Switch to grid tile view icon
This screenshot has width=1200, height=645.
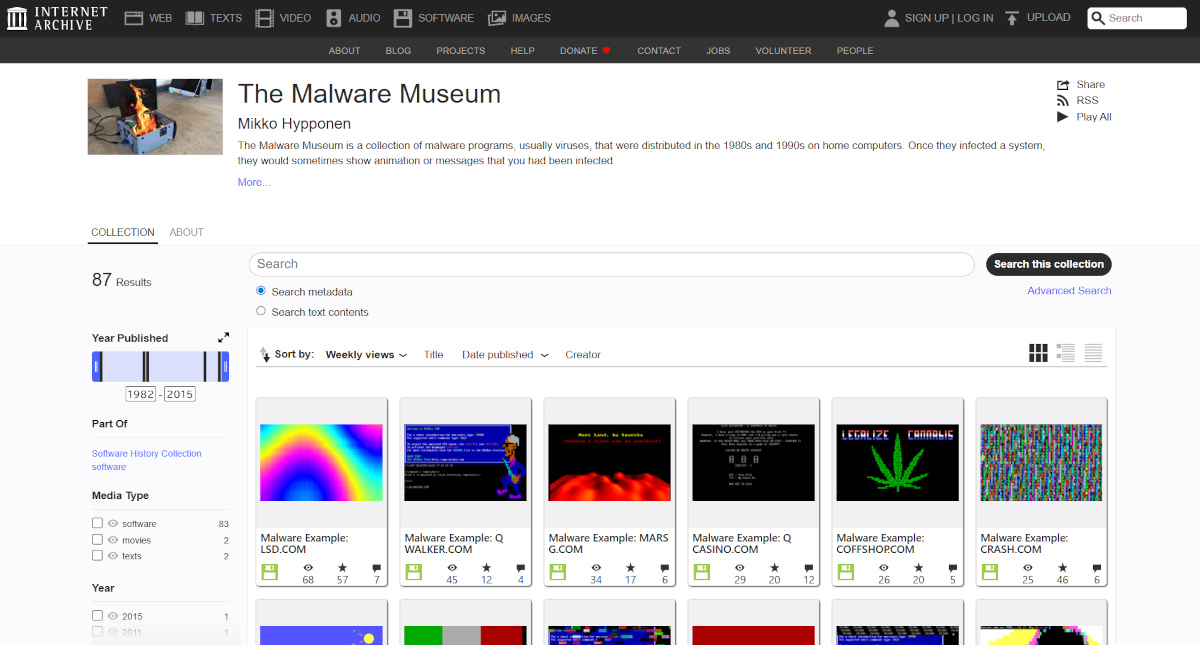point(1038,353)
